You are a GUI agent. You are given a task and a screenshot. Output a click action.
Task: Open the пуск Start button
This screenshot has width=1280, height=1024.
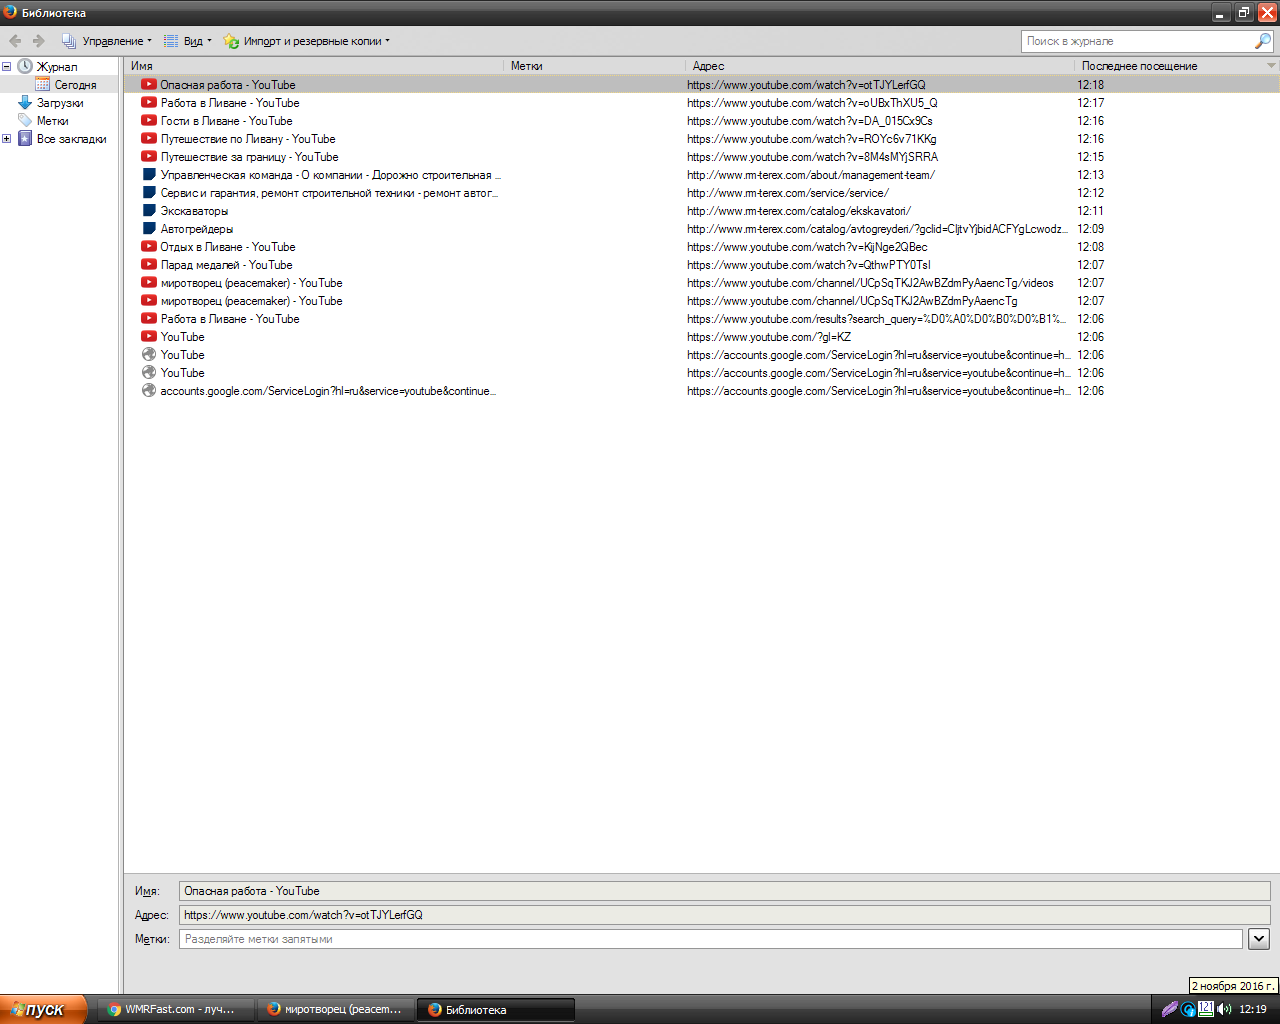click(x=44, y=1010)
